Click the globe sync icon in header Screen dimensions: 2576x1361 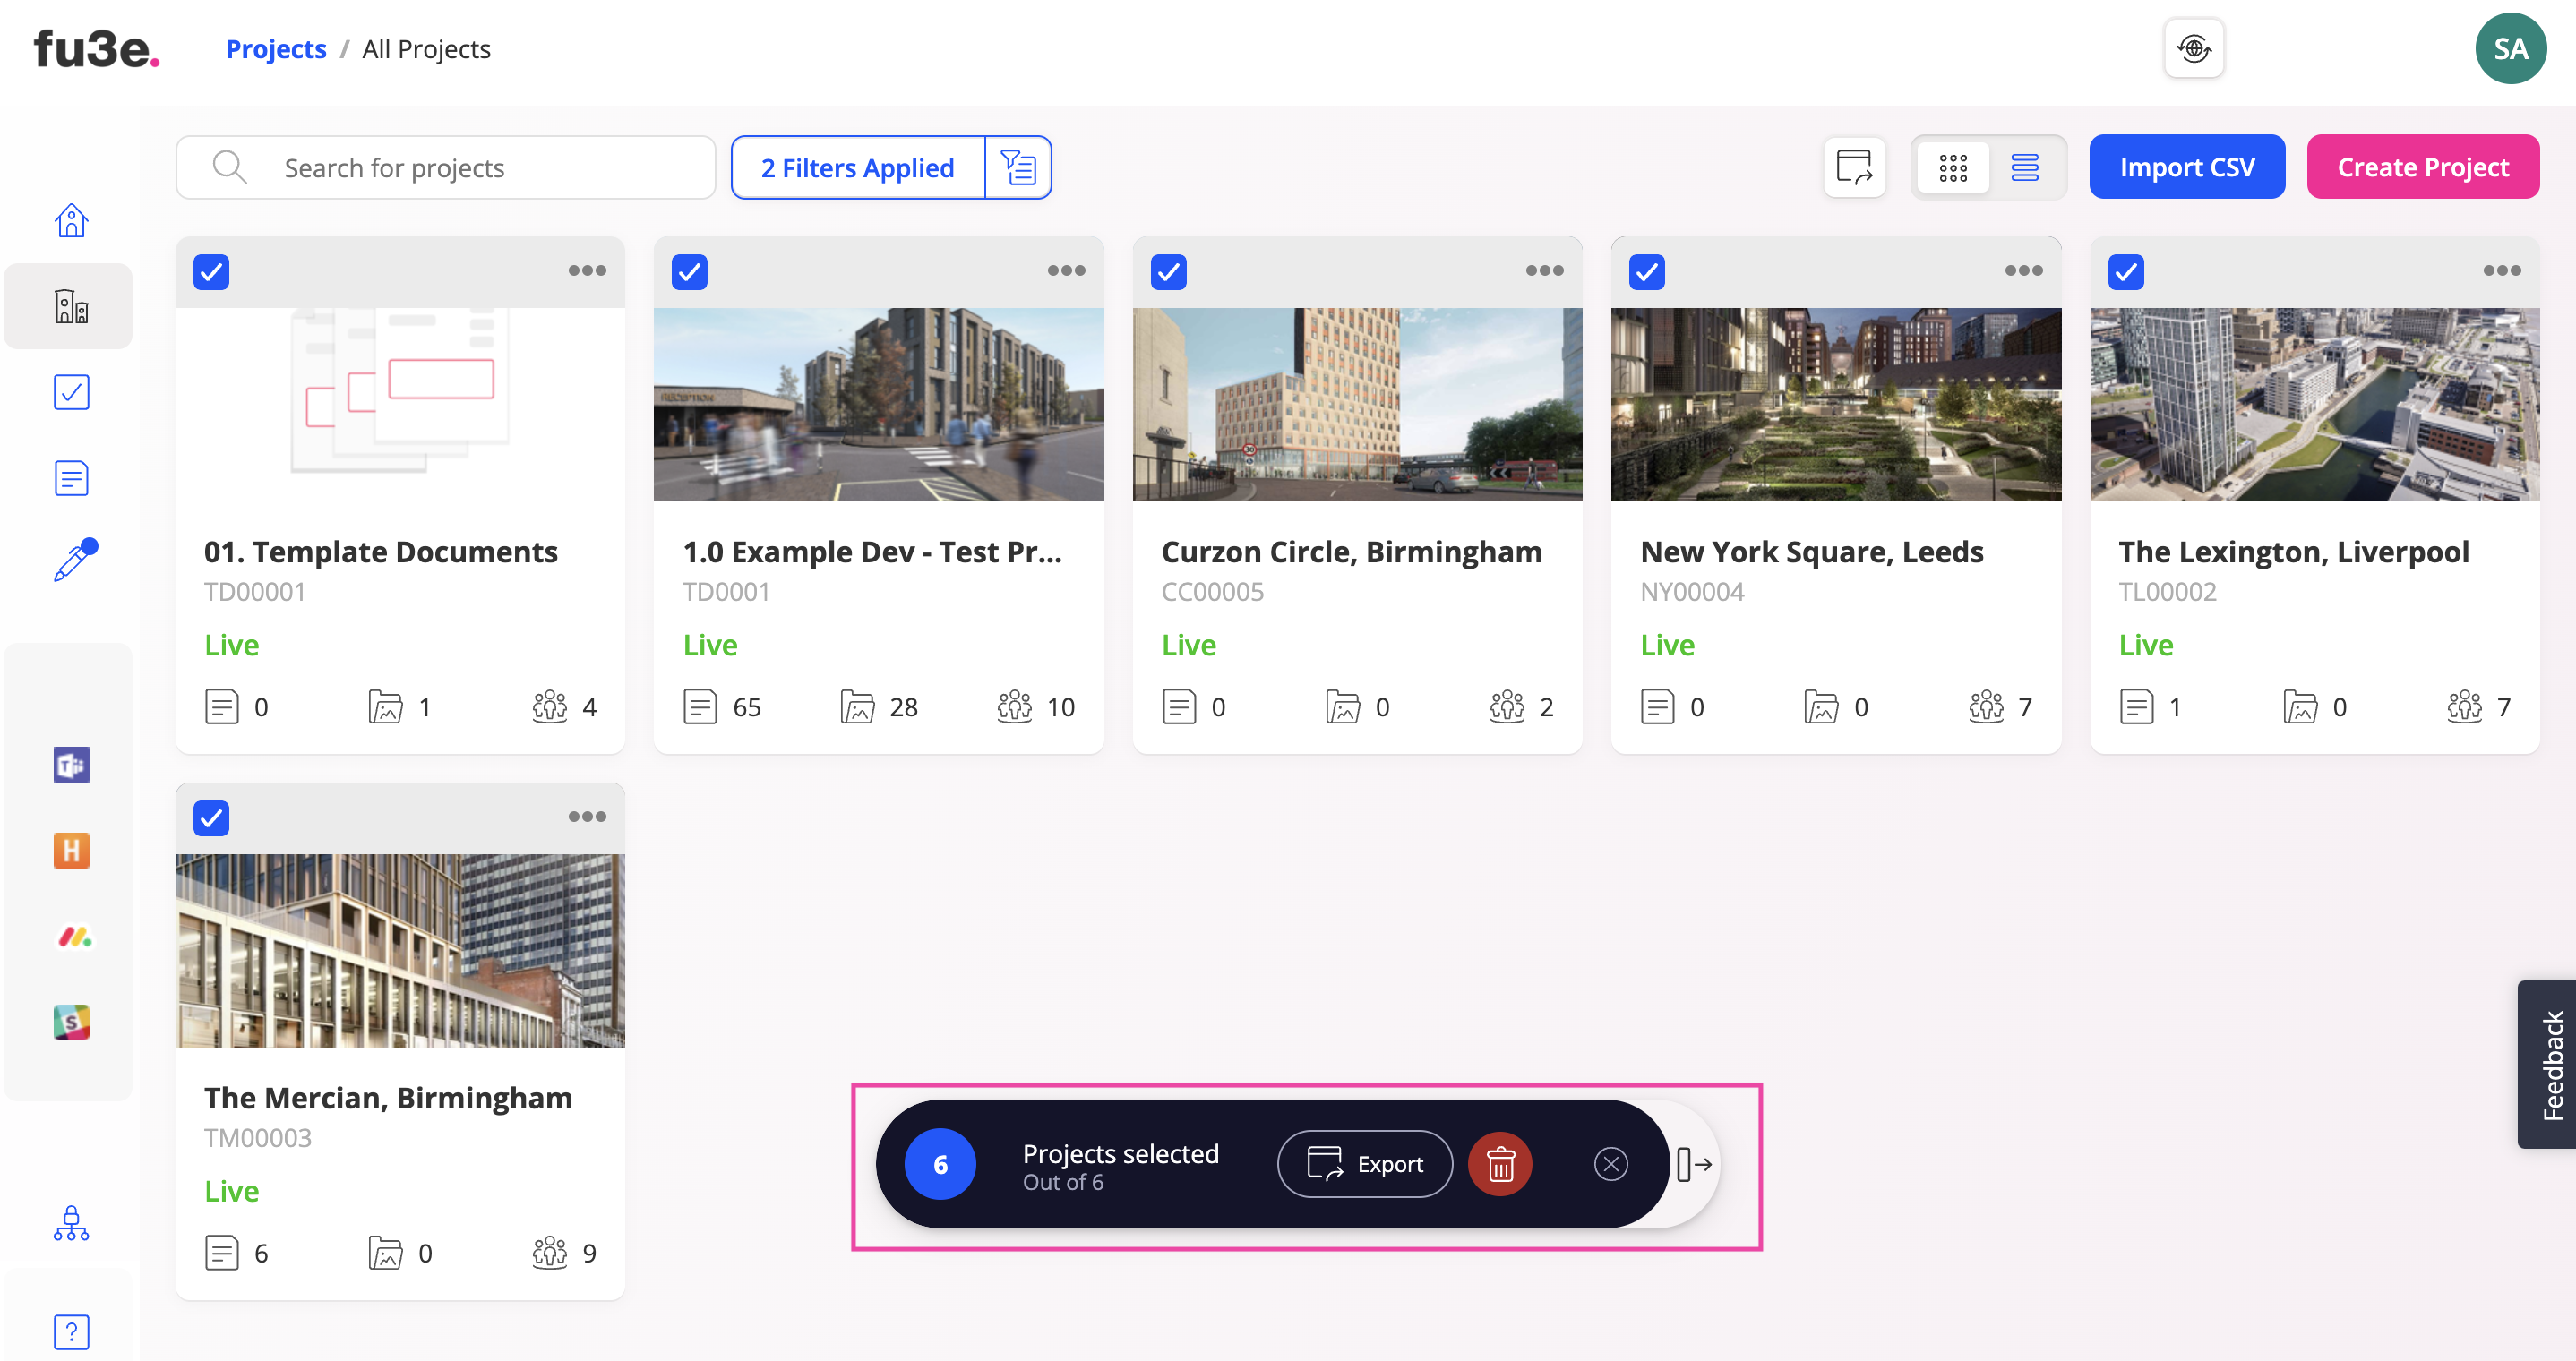click(2193, 48)
